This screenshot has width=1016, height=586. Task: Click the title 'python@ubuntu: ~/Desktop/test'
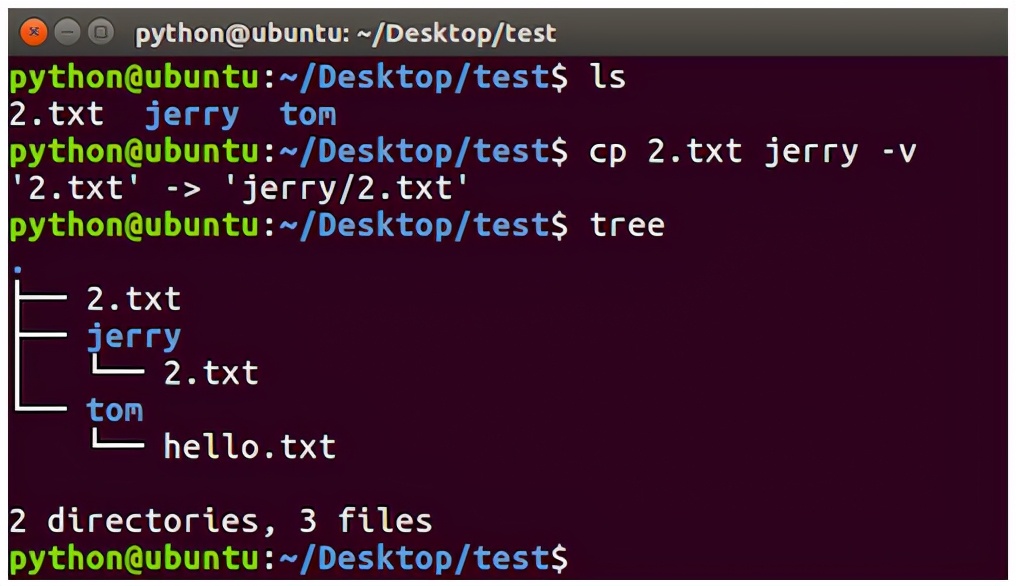pos(345,33)
